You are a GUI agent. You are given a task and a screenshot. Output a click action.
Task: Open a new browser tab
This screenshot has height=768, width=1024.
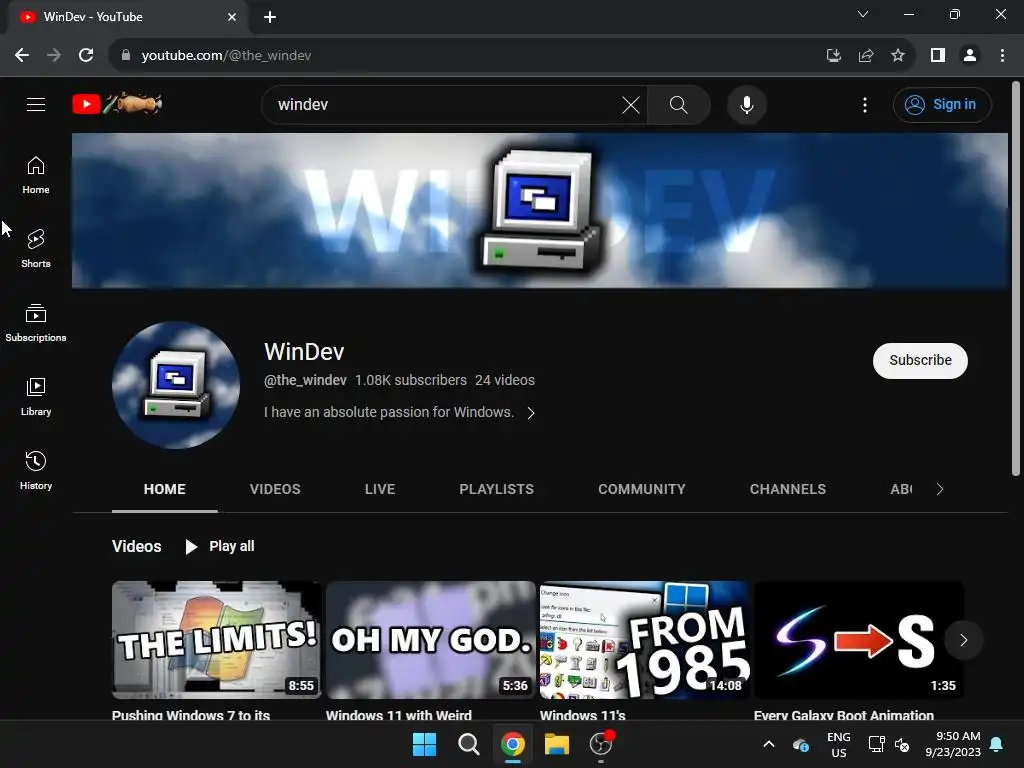tap(270, 17)
